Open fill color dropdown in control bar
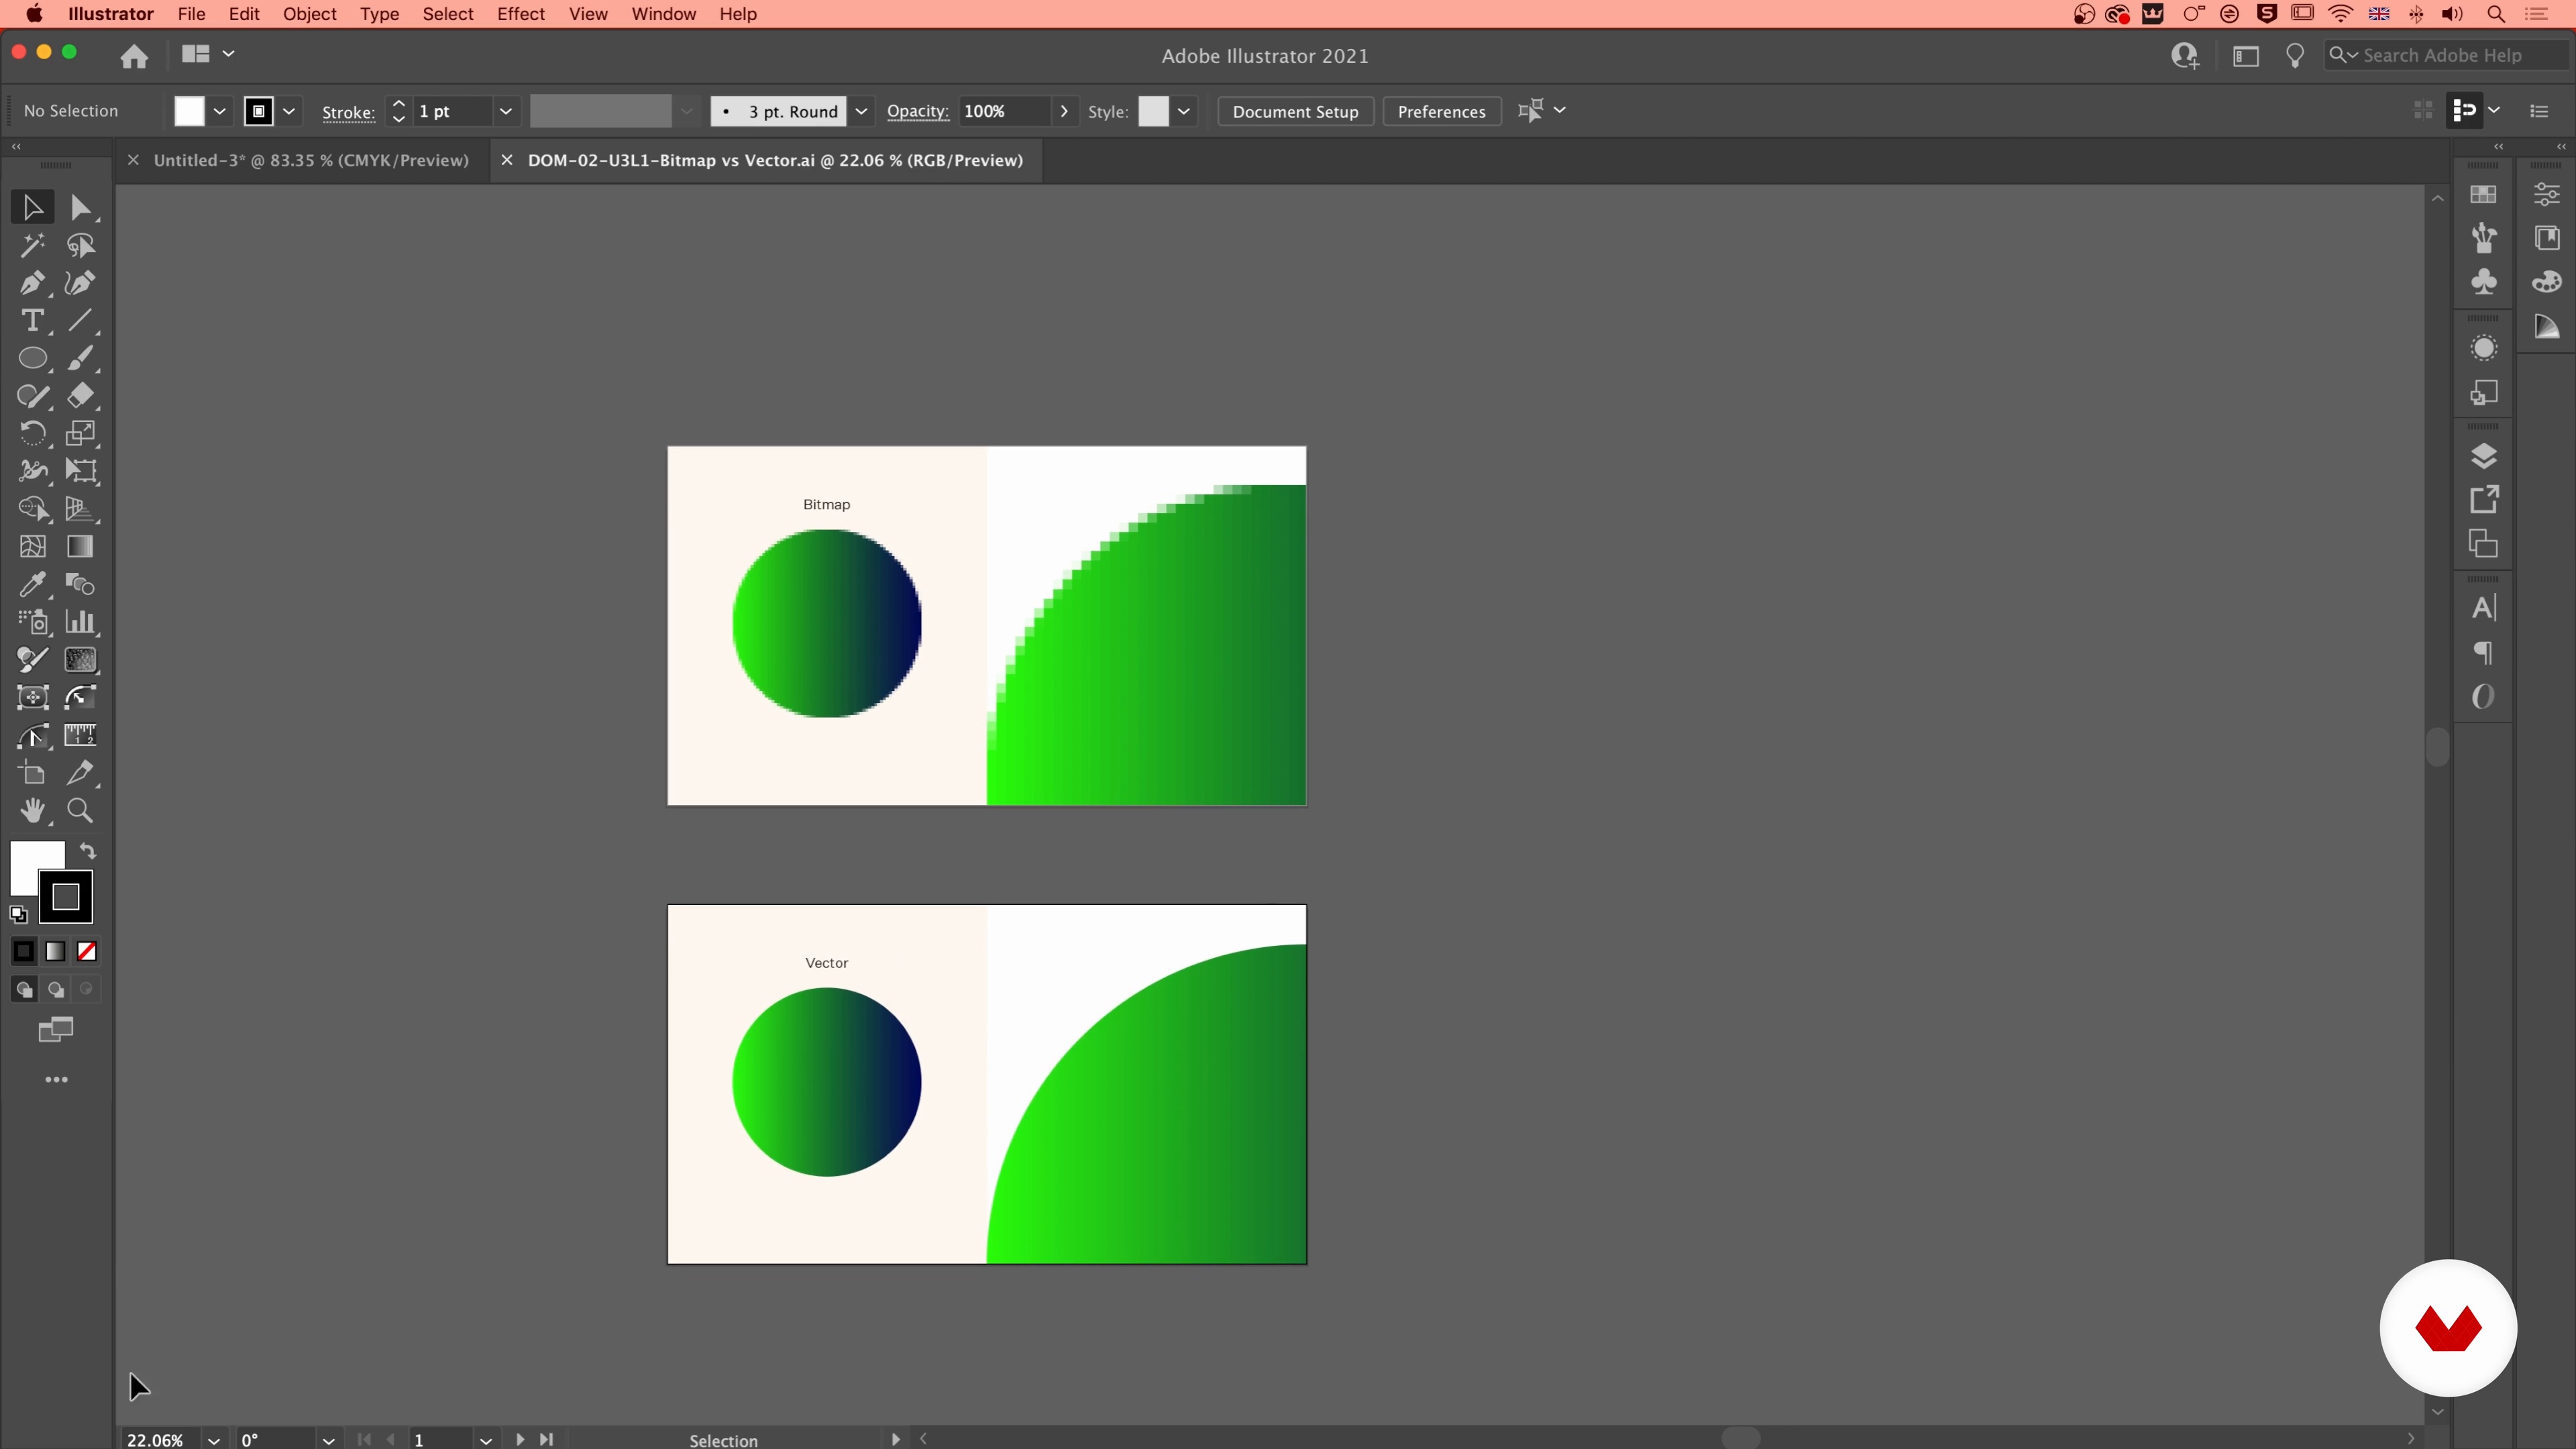 pyautogui.click(x=220, y=111)
